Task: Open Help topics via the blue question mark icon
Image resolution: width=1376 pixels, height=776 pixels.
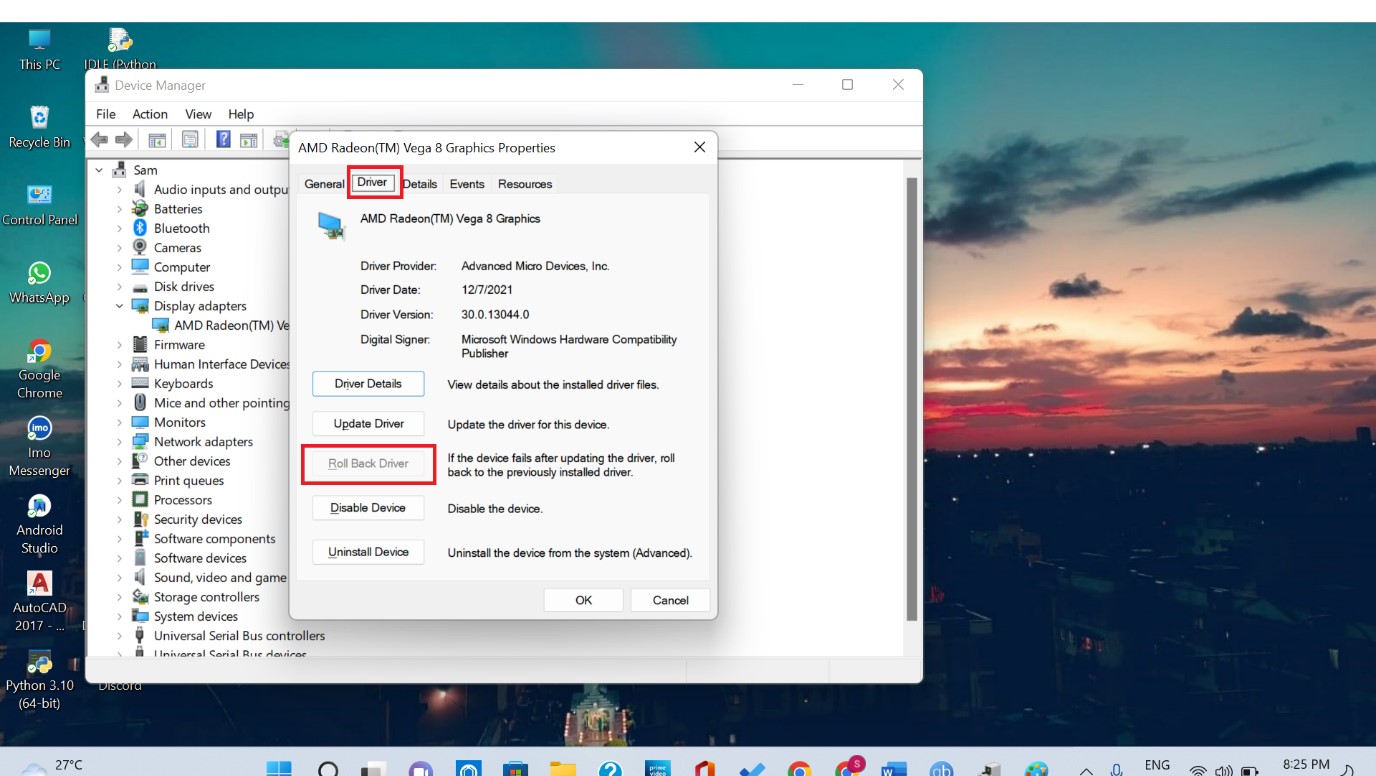Action: pos(223,139)
